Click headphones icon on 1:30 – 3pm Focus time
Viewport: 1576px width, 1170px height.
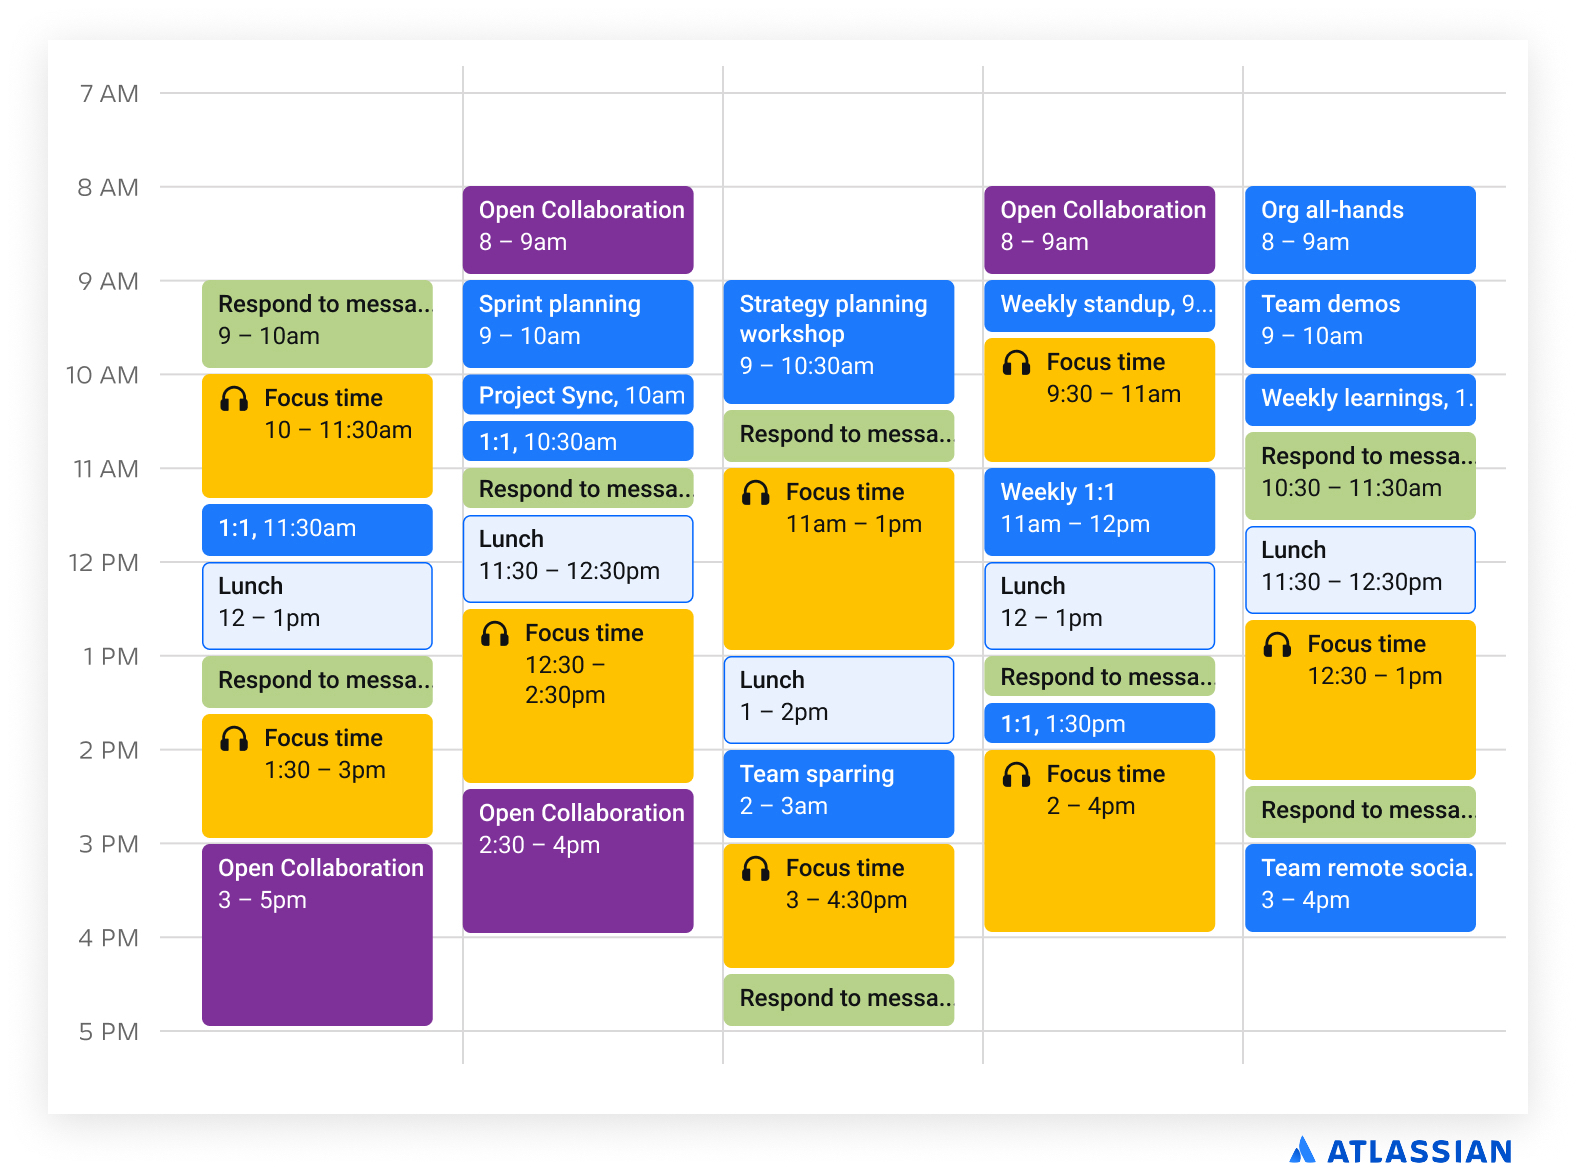click(x=234, y=739)
